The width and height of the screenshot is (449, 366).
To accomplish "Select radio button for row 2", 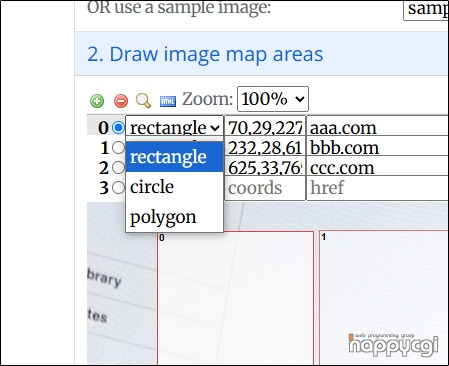I will pyautogui.click(x=118, y=168).
